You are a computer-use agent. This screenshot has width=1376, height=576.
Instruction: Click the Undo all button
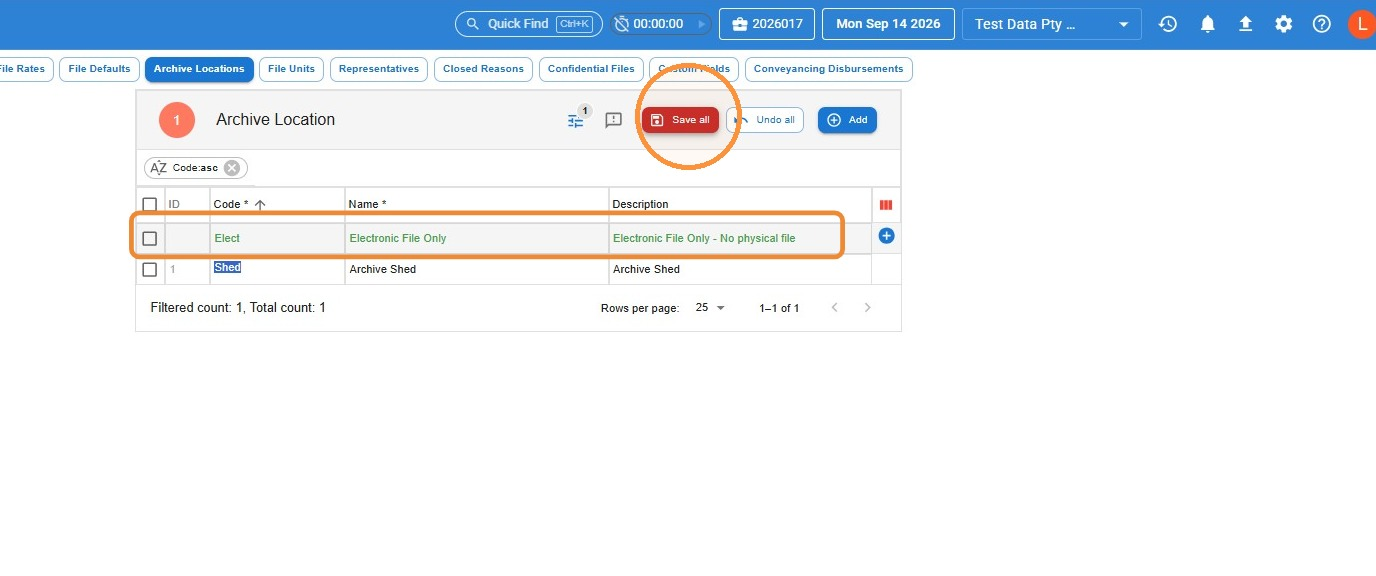[765, 120]
